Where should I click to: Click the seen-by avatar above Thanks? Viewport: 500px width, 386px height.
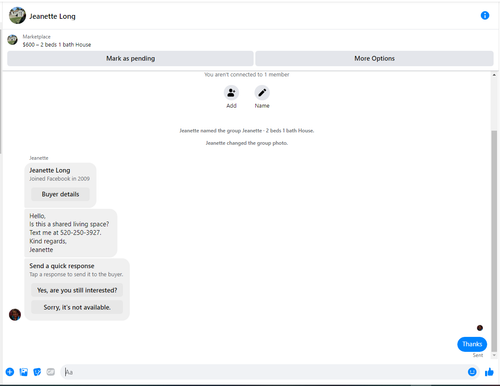pos(480,328)
